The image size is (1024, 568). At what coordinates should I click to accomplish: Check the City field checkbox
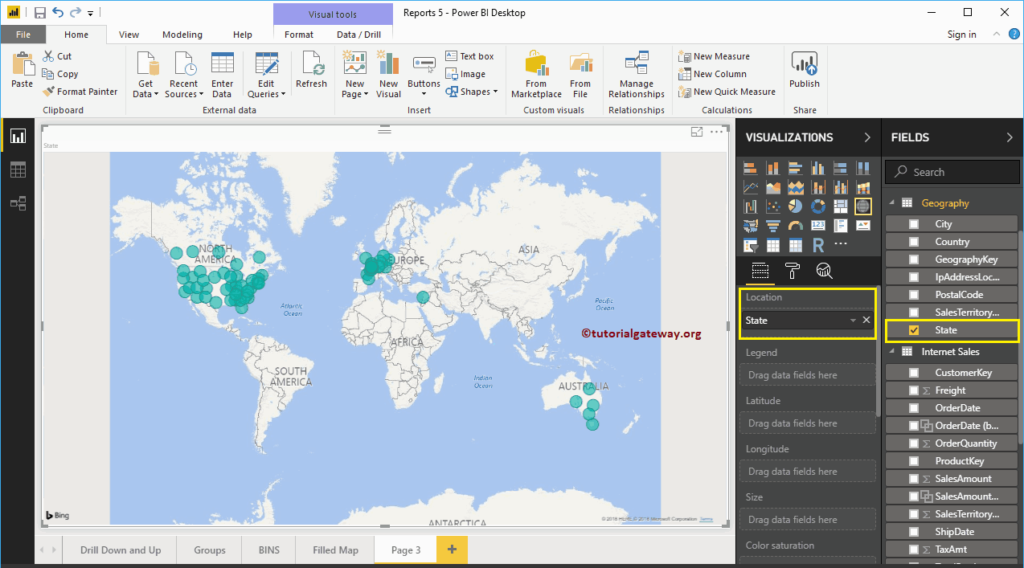point(914,224)
